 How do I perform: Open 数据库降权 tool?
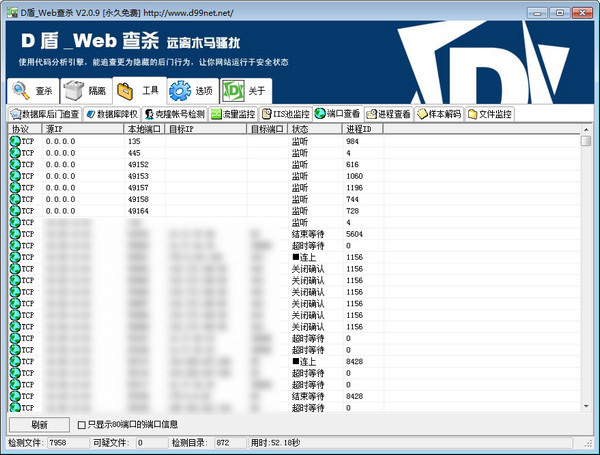(112, 114)
